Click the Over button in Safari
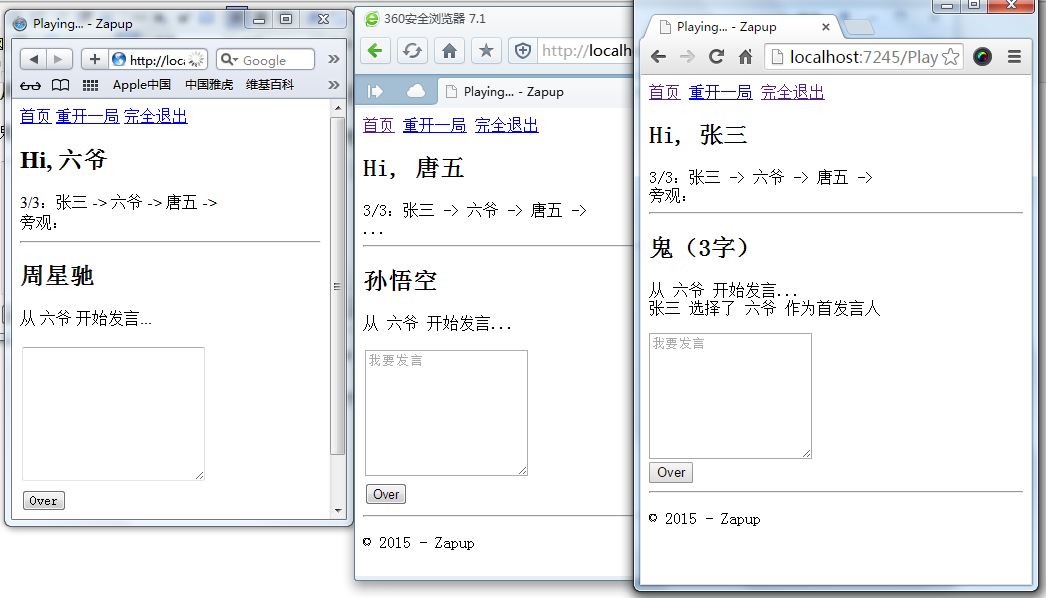 43,501
